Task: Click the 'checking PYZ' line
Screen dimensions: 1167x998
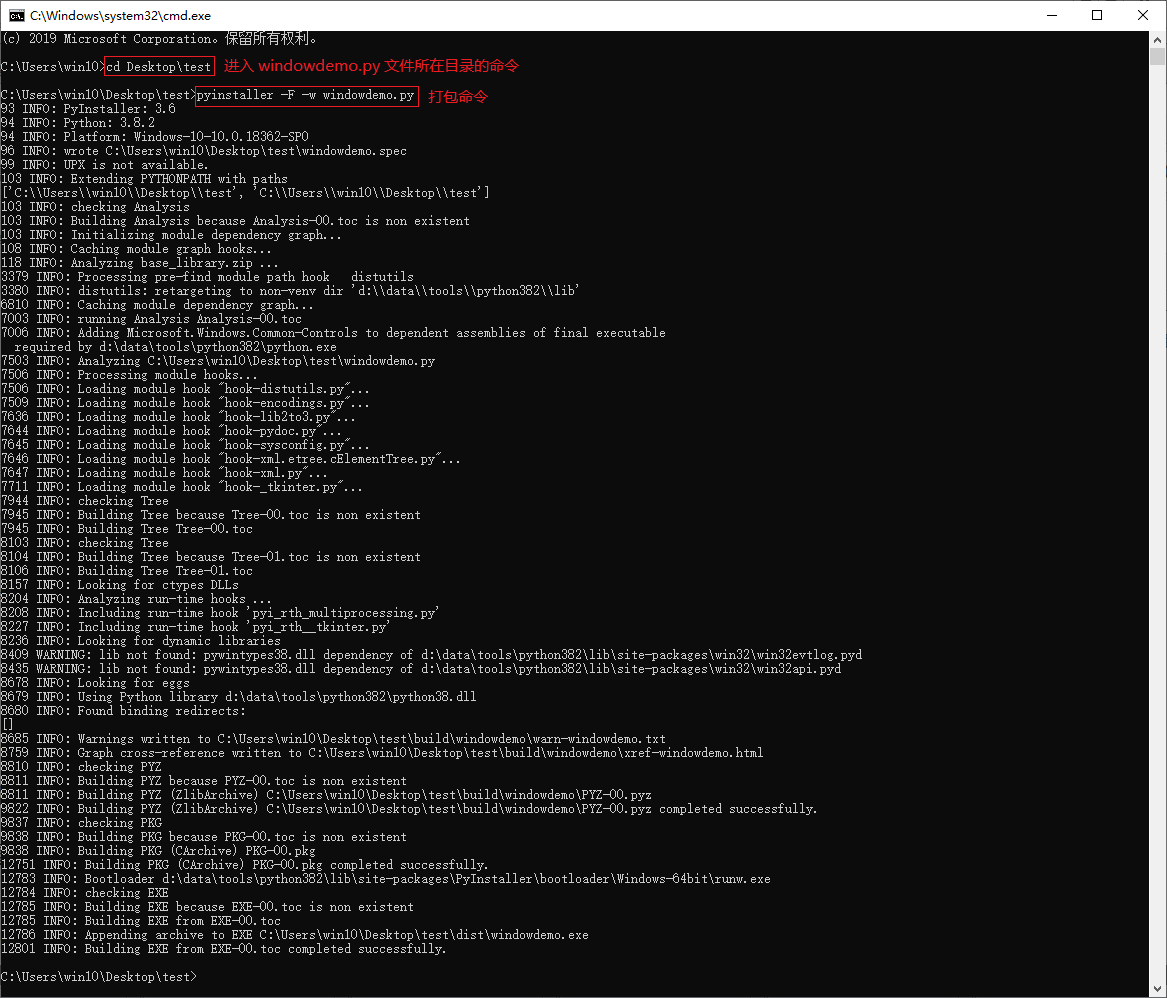Action: 81,767
